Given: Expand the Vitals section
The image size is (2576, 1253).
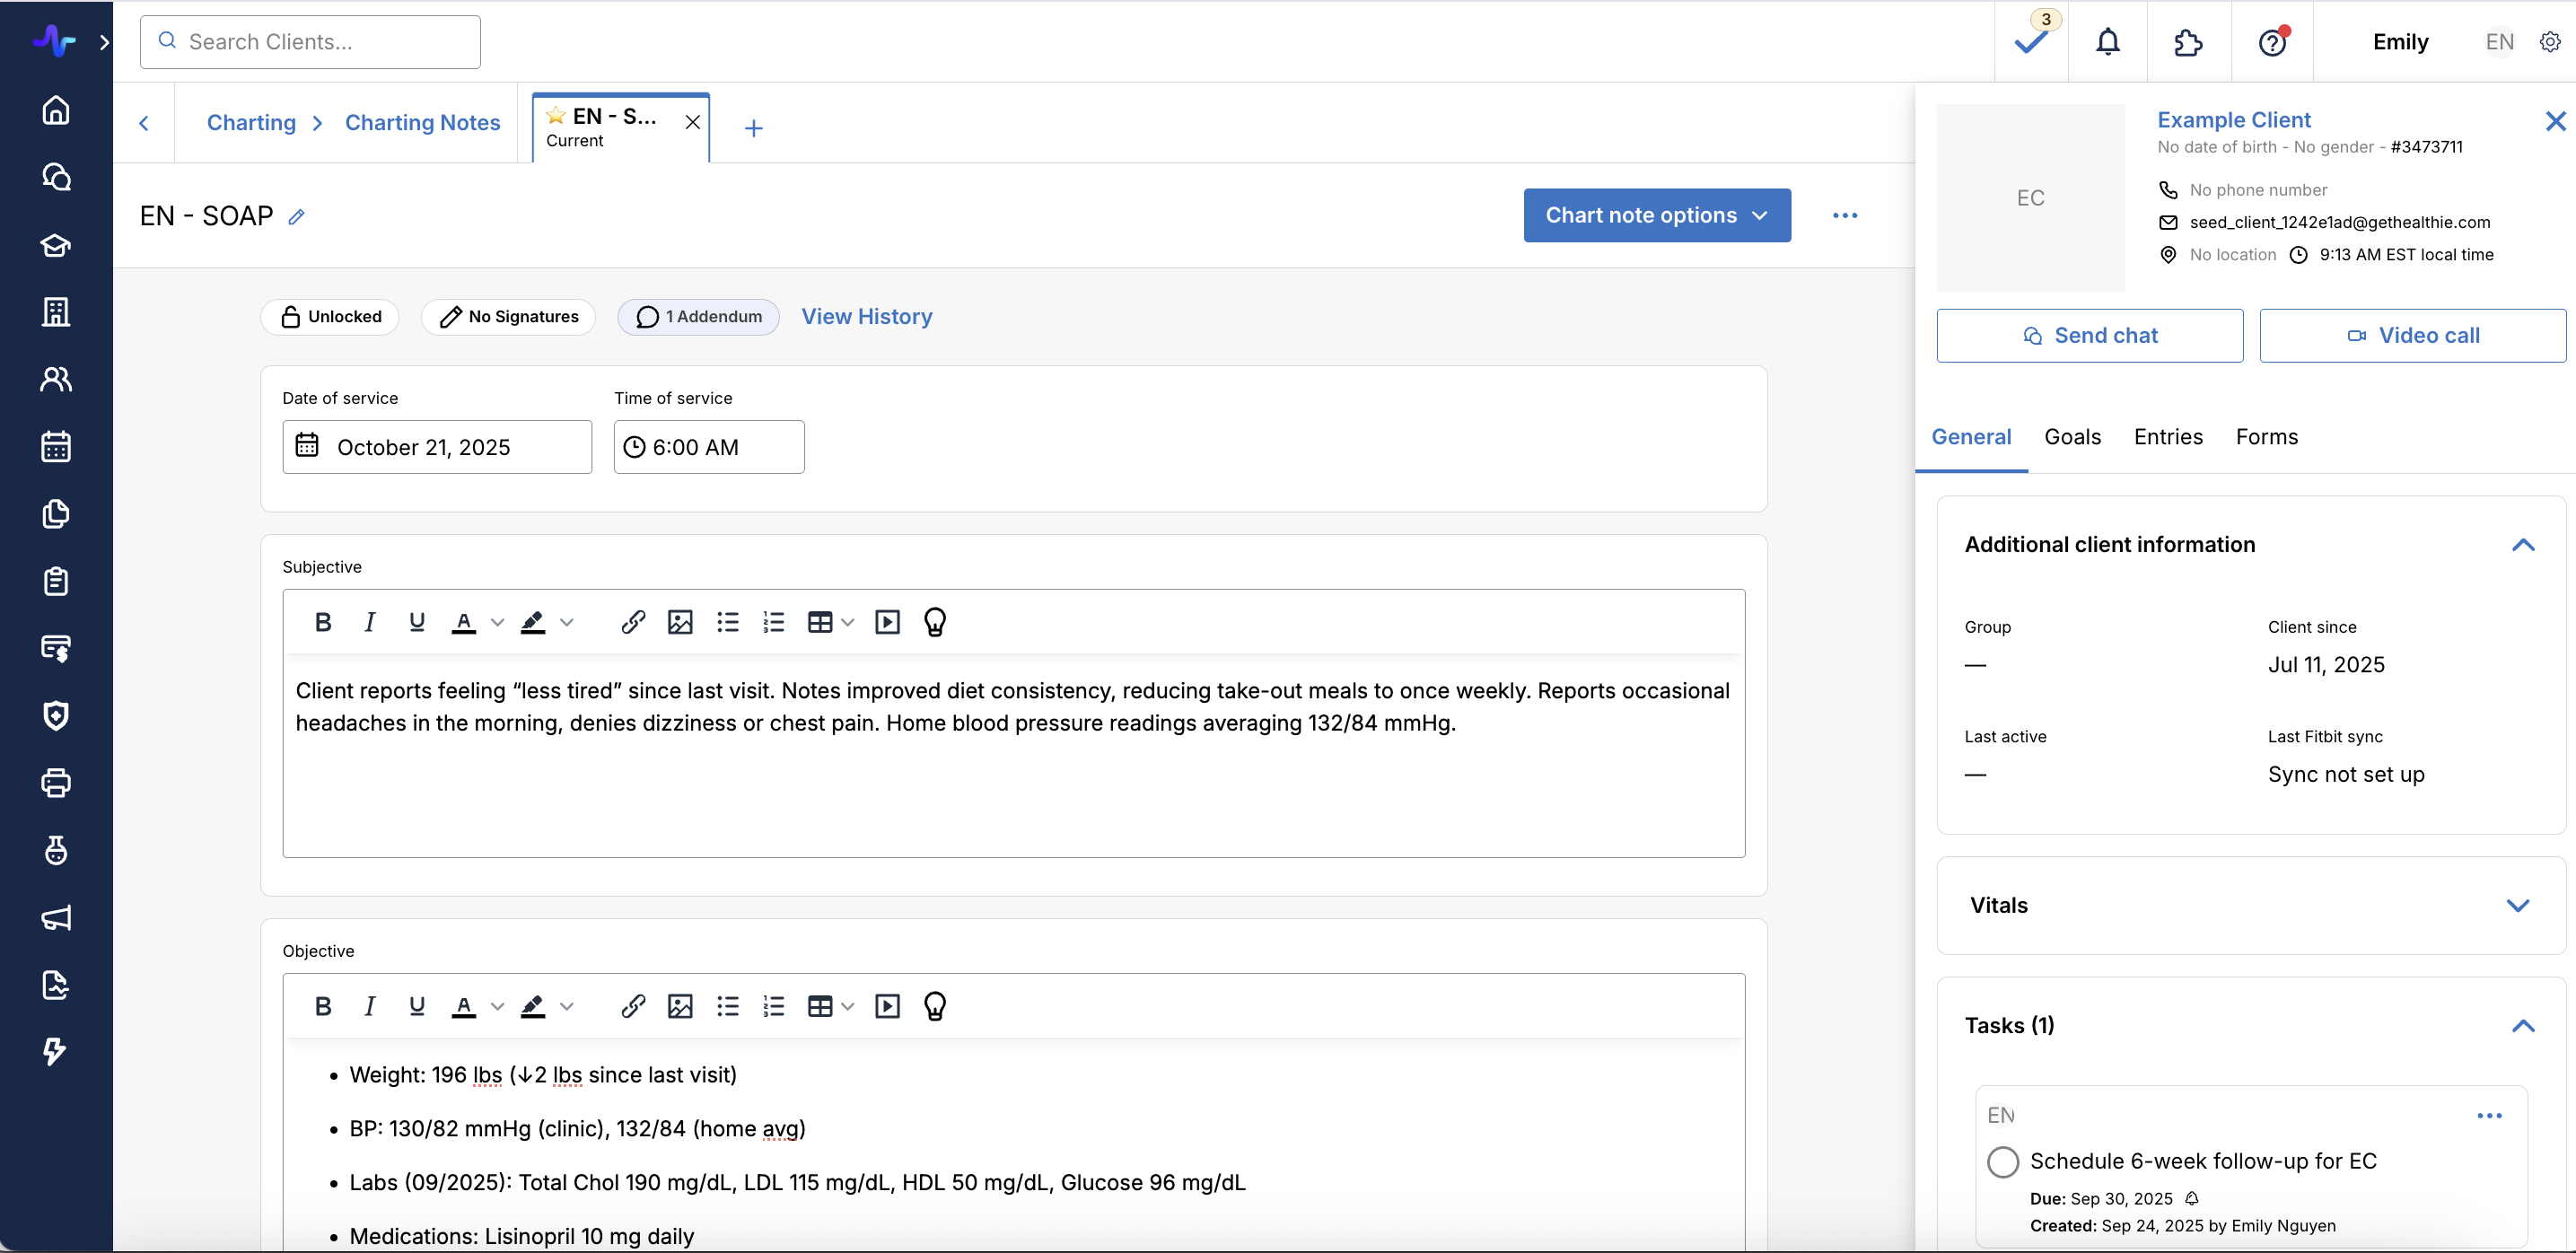Looking at the screenshot, I should point(2517,905).
